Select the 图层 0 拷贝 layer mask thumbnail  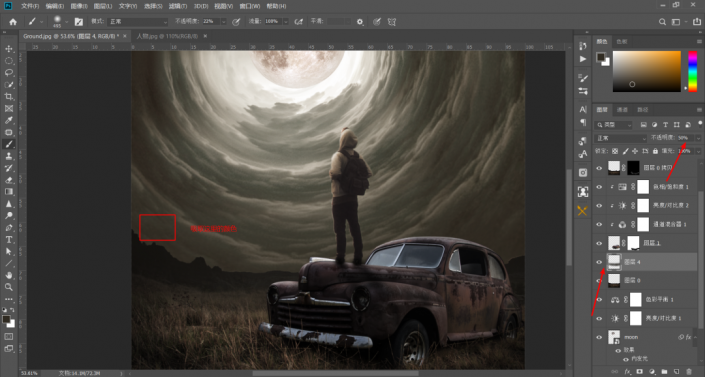(x=633, y=167)
